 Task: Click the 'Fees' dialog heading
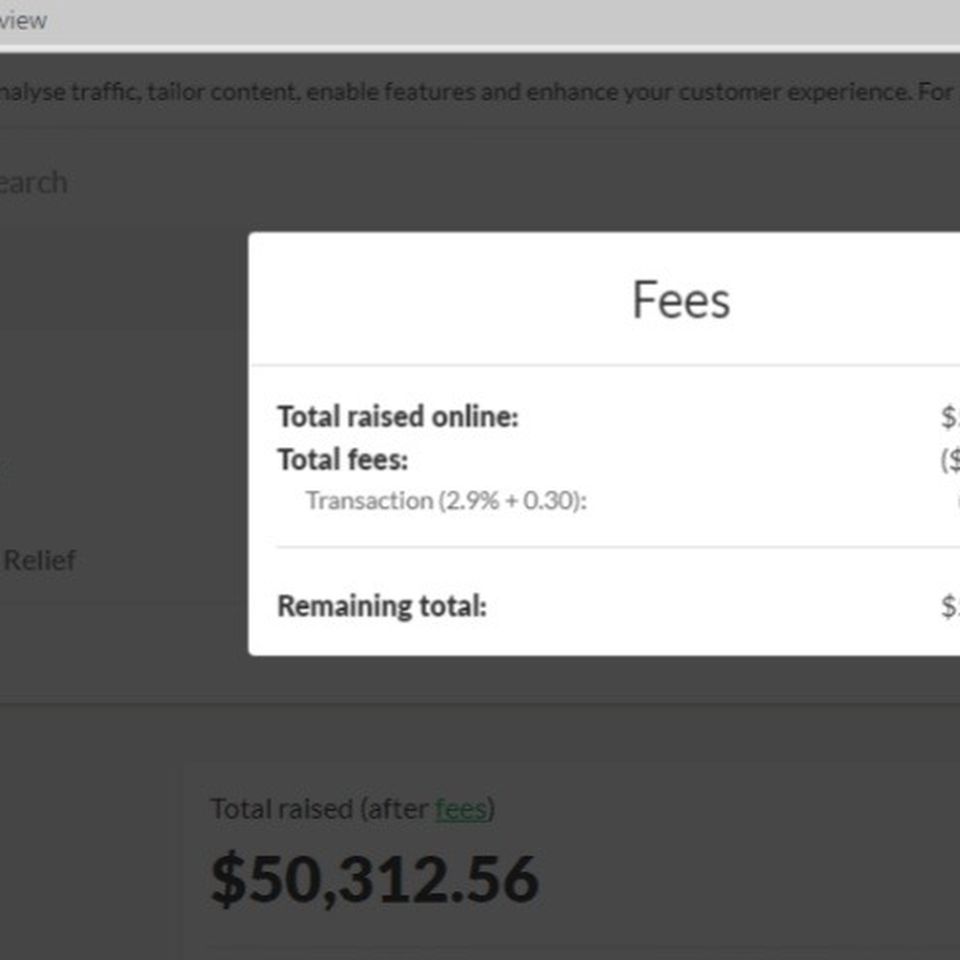pyautogui.click(x=681, y=300)
